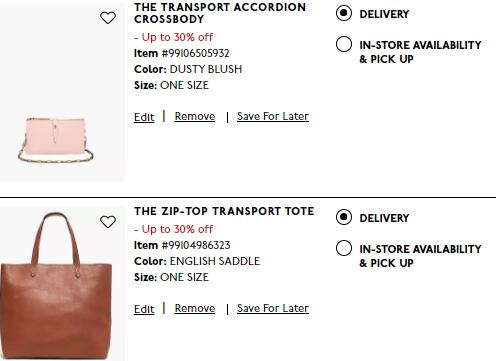View the crossbody's Up to 30% off promo

coord(173,37)
